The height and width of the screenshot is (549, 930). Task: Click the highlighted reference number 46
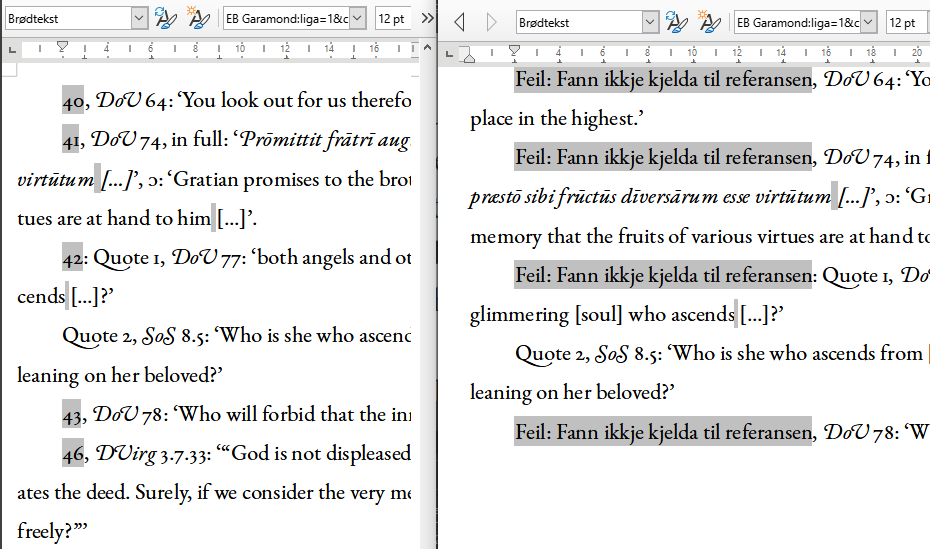[x=73, y=454]
